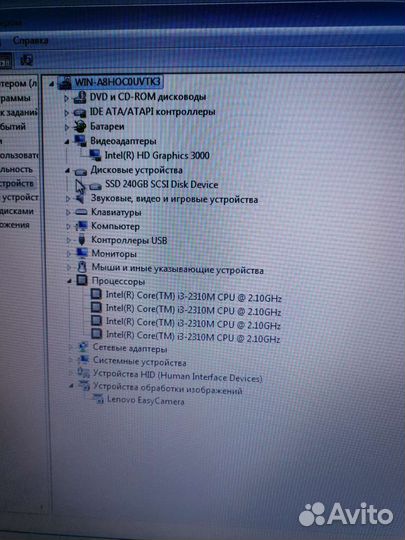
Task: Click the Видеоадаптеры display adapter icon
Action: point(80,140)
